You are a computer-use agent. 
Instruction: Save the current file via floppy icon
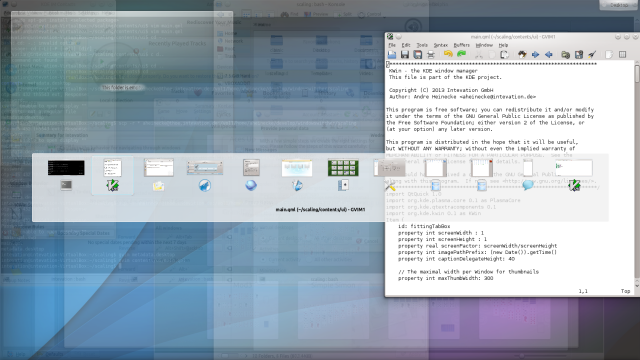coord(404,54)
